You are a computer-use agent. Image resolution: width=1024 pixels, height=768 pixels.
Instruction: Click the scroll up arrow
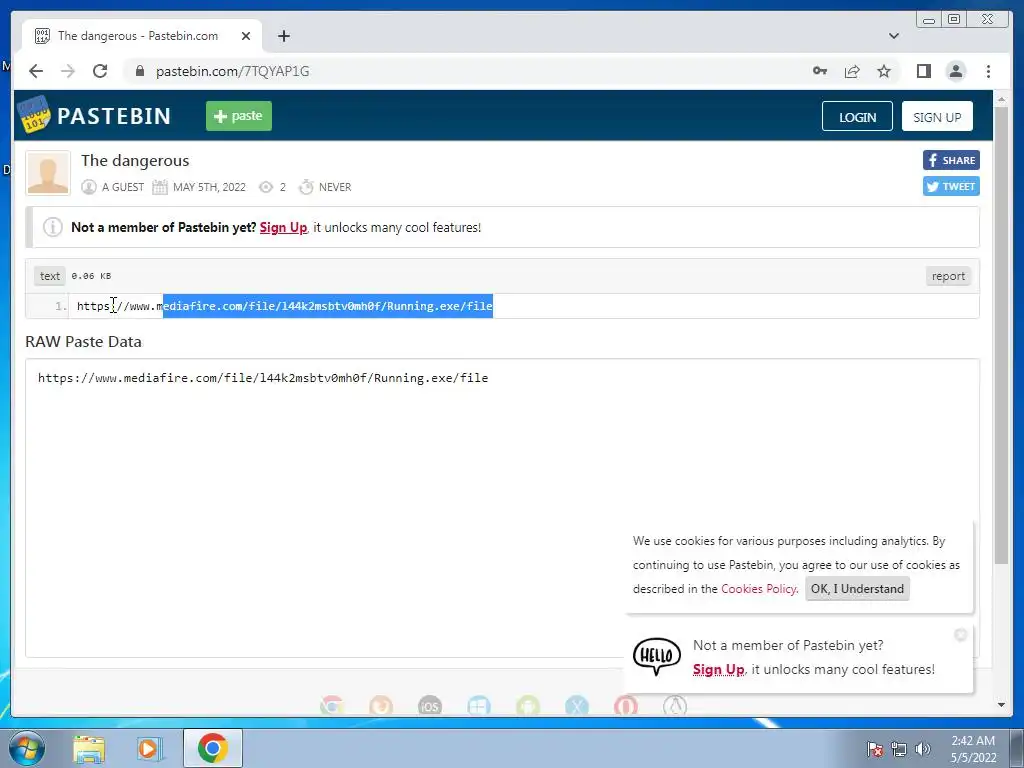pos(1001,99)
